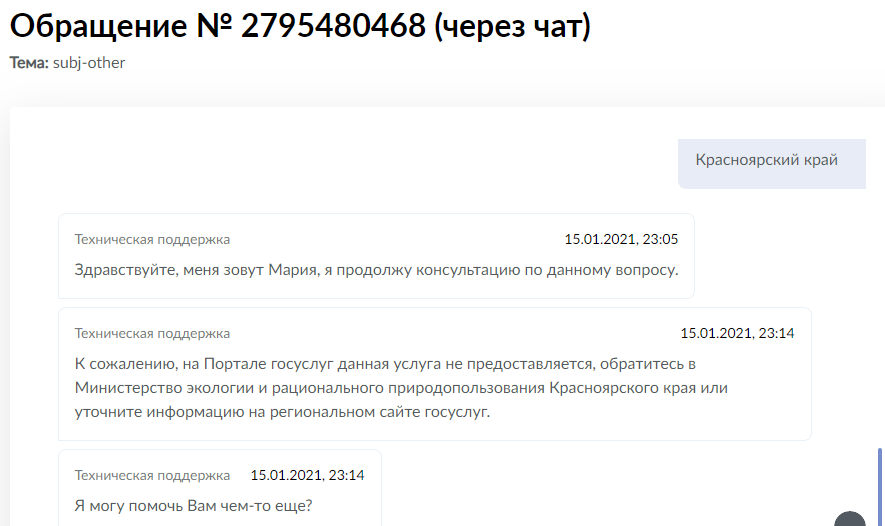The image size is (885, 526).
Task: Click the timestamp on the 'Я могу помочь' message
Action: [x=307, y=476]
